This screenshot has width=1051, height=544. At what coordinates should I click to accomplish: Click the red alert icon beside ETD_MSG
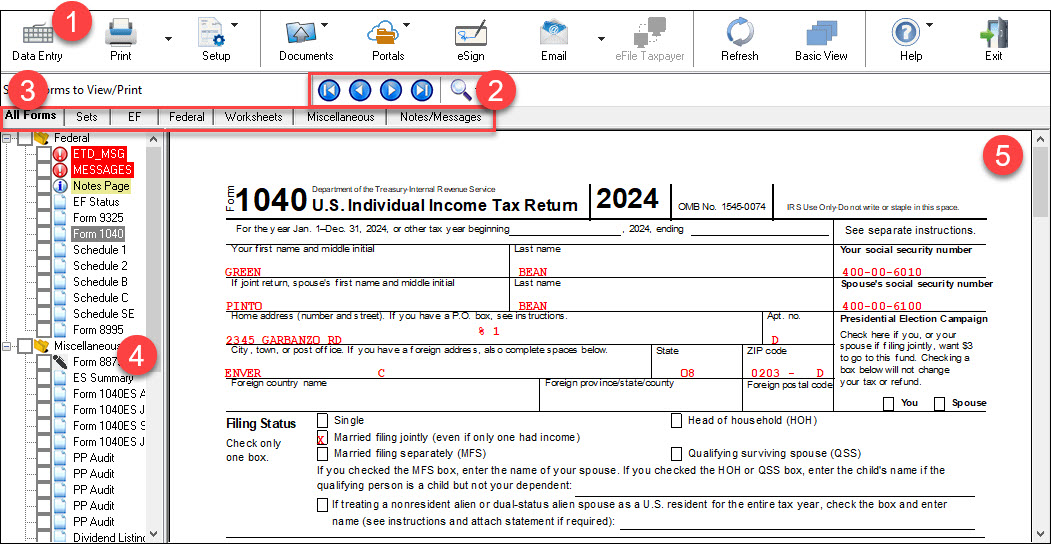(x=60, y=153)
